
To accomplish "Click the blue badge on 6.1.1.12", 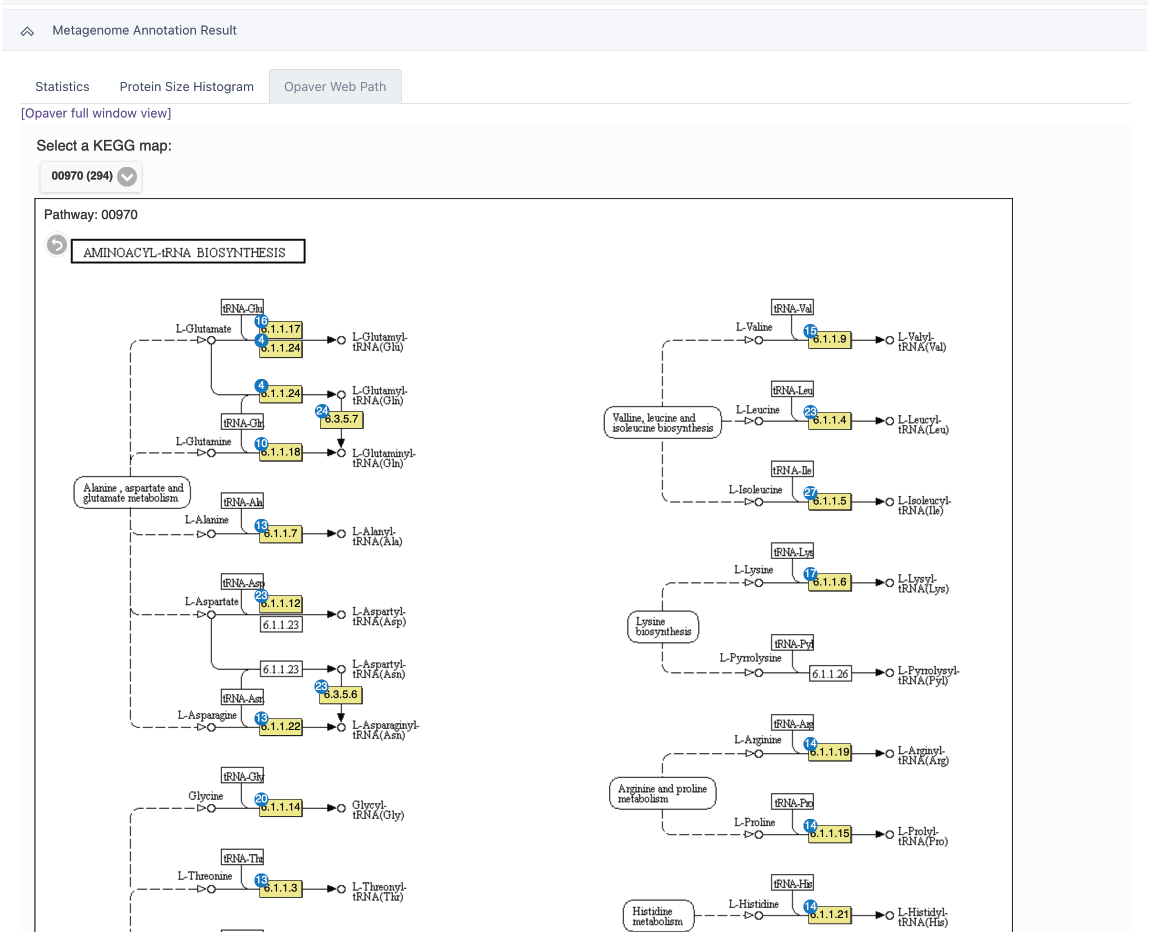I will pos(261,596).
